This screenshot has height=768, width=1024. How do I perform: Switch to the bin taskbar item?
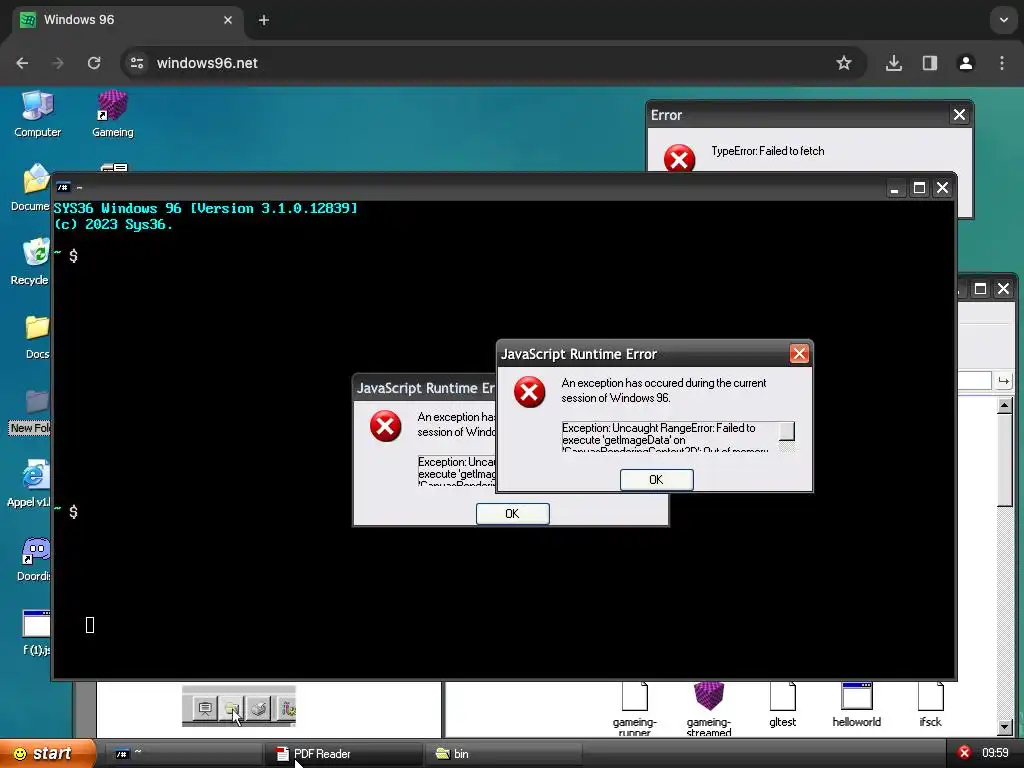coord(504,754)
